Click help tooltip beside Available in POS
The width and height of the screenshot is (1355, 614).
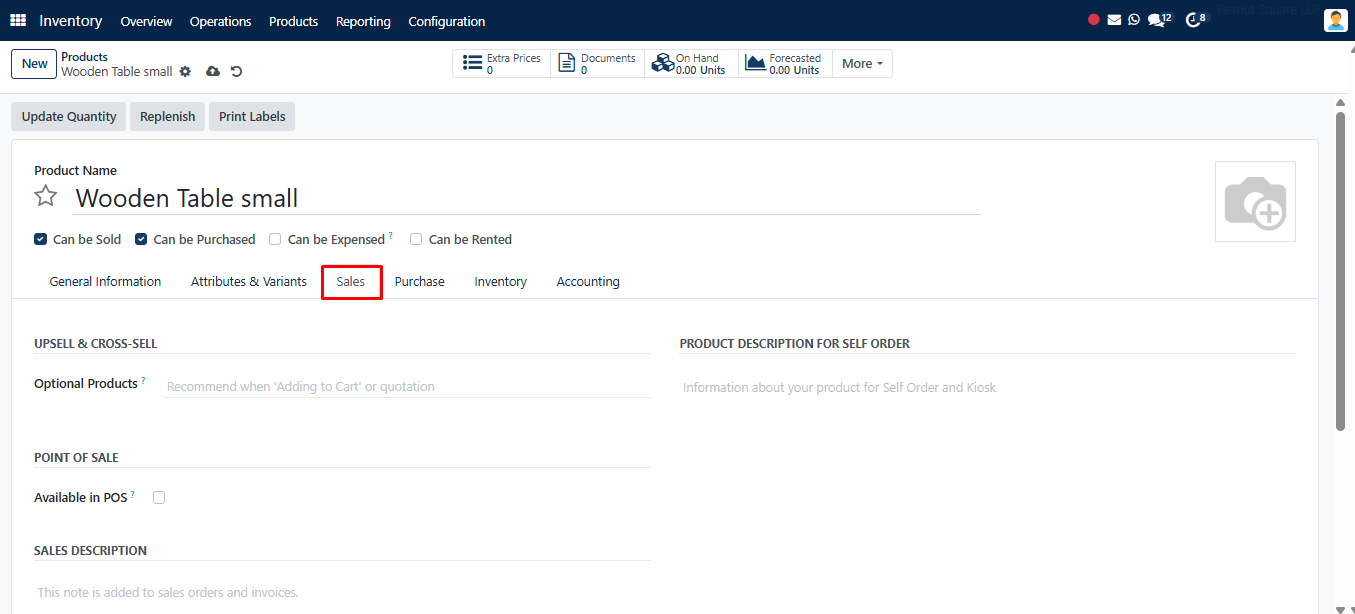(x=133, y=494)
